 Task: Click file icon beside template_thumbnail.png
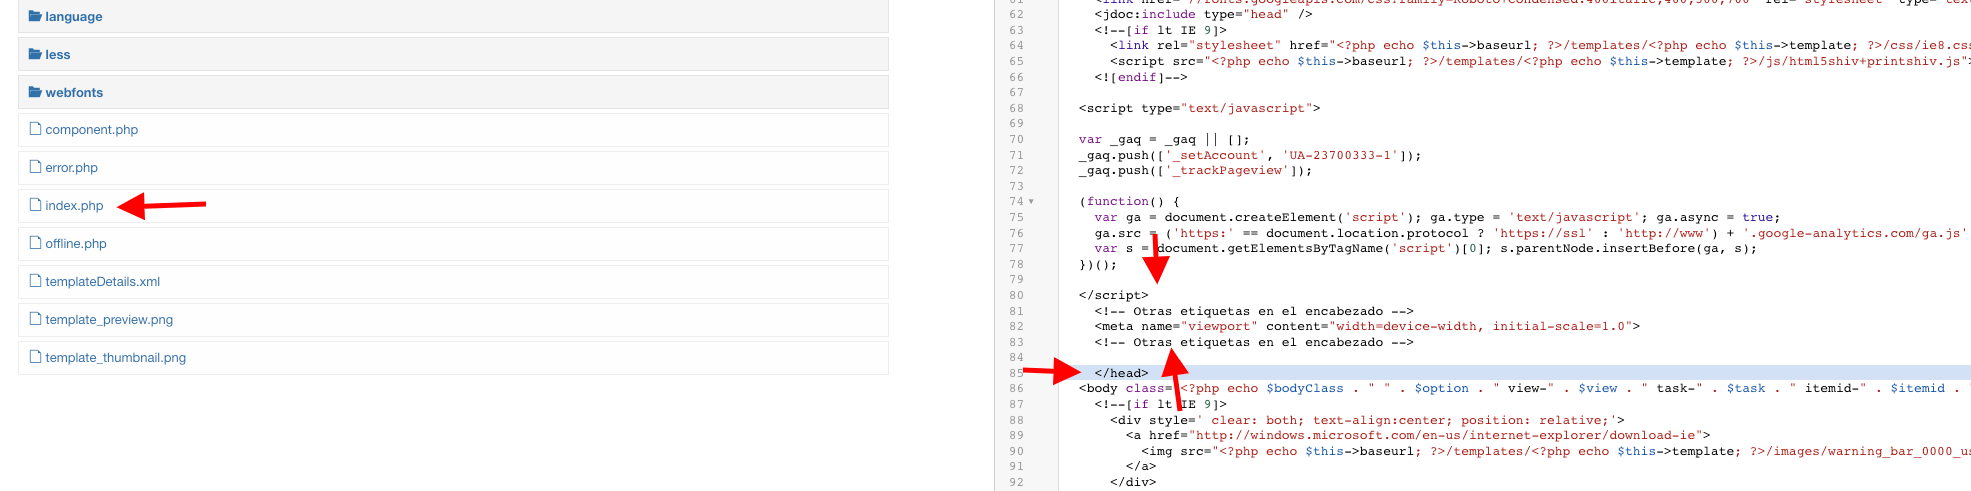pyautogui.click(x=35, y=357)
